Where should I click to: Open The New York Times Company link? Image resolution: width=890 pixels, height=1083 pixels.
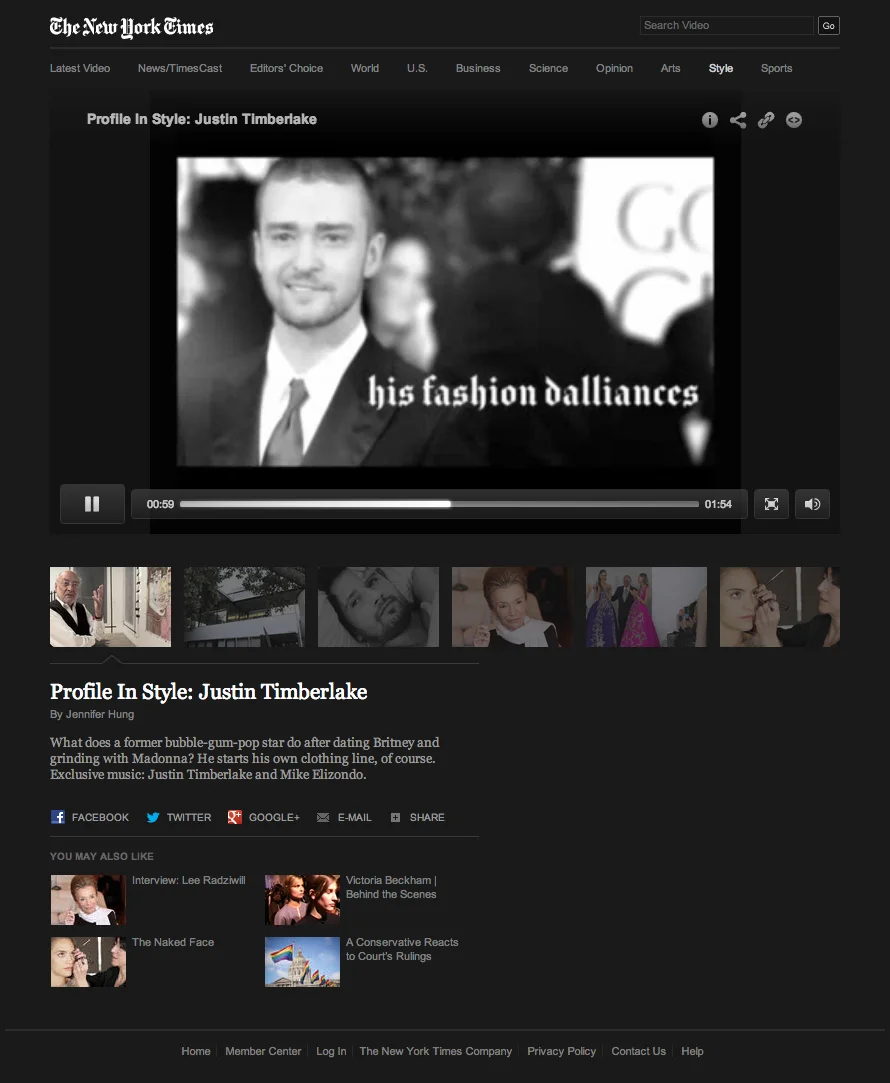click(436, 1051)
